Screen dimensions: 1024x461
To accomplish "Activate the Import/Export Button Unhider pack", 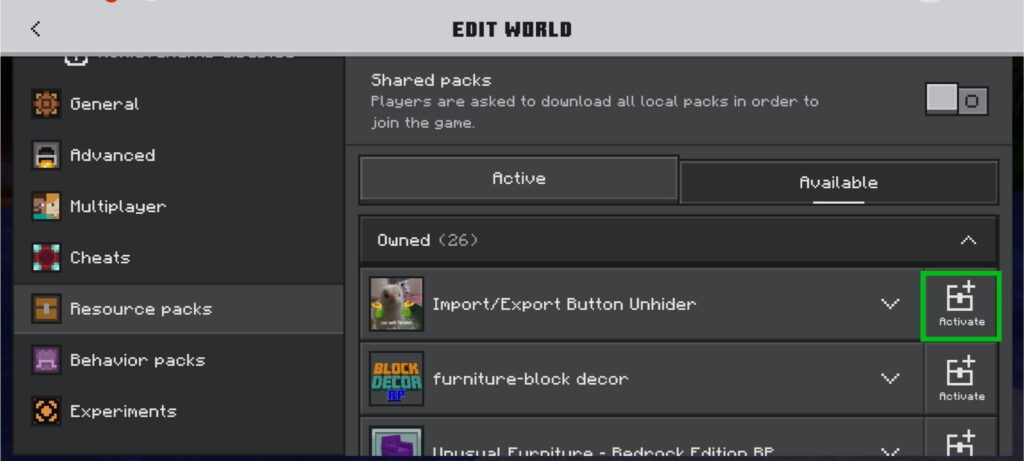I will click(961, 306).
